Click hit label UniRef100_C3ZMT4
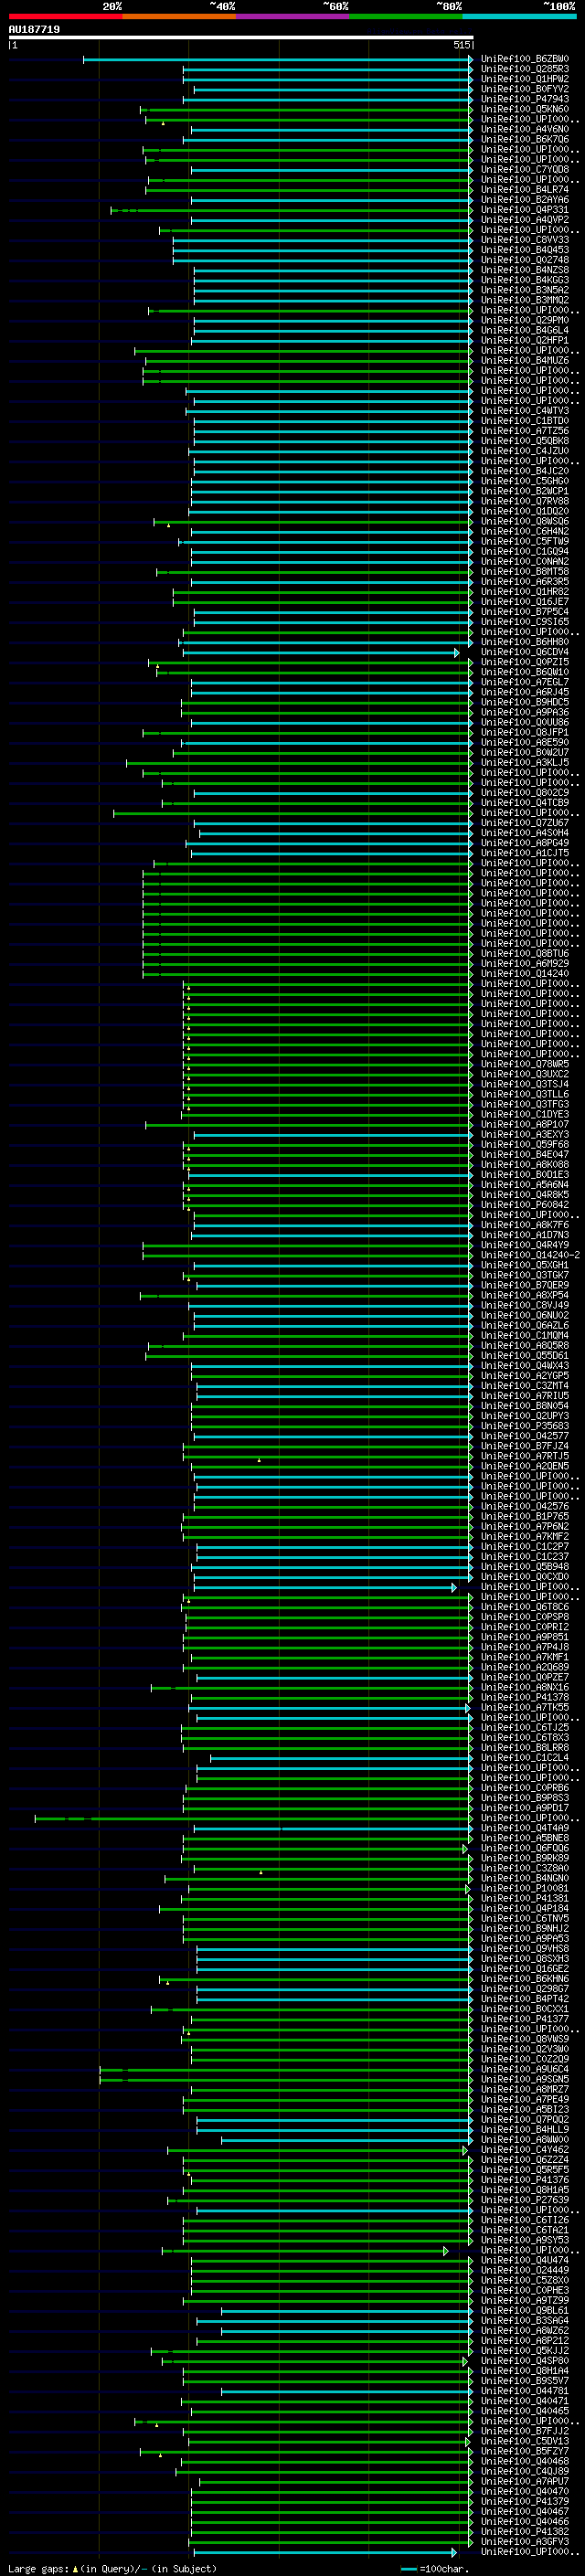This screenshot has height=2576, width=585. [x=524, y=1386]
